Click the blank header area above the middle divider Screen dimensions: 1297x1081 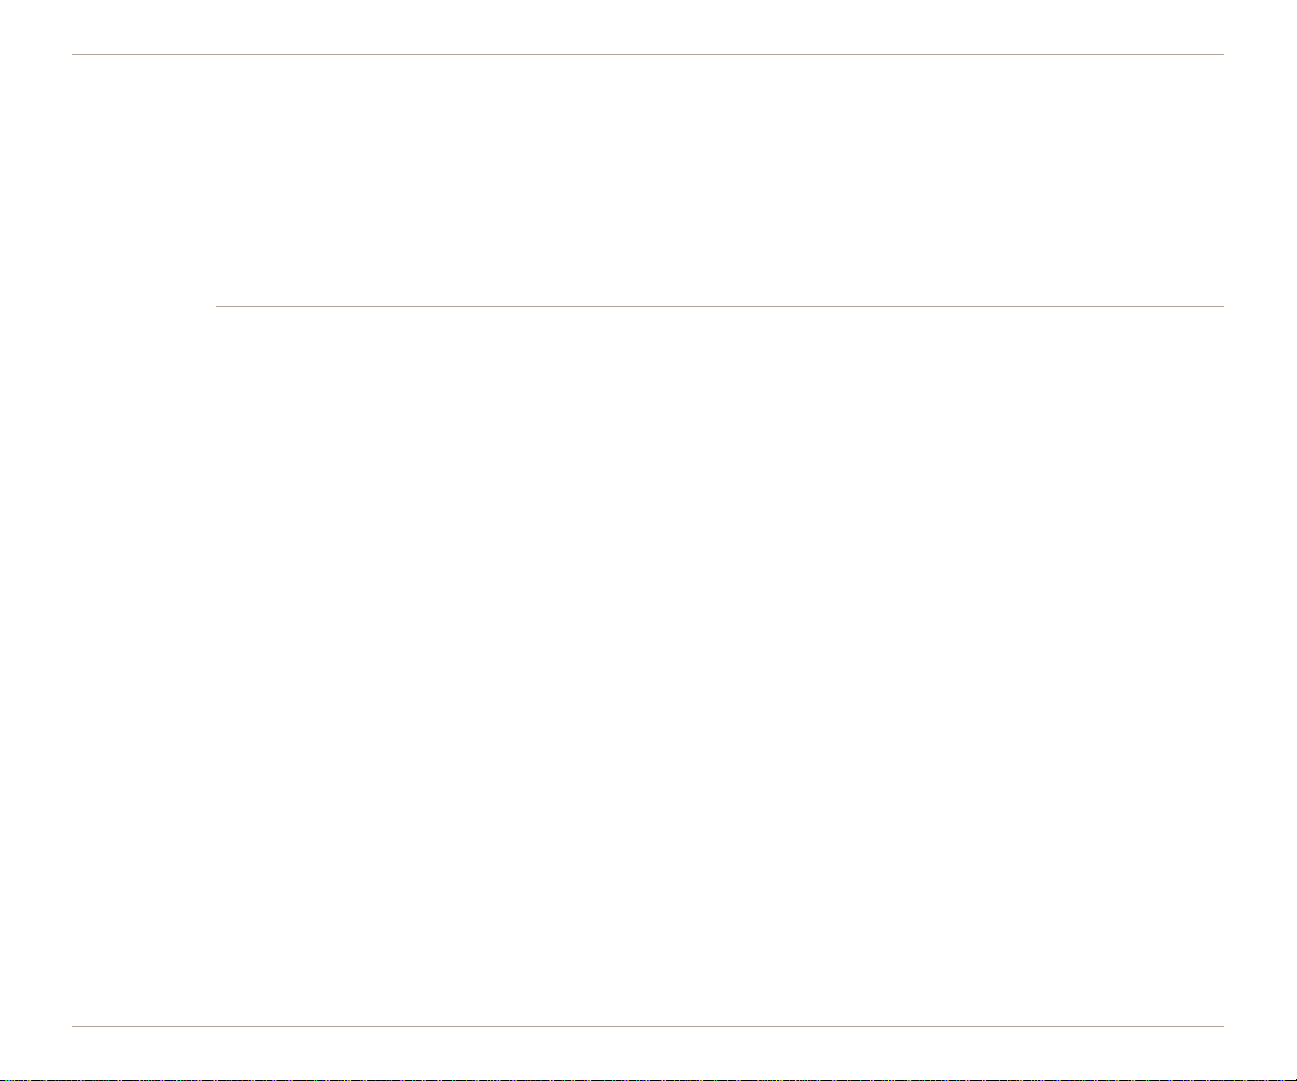[720, 180]
